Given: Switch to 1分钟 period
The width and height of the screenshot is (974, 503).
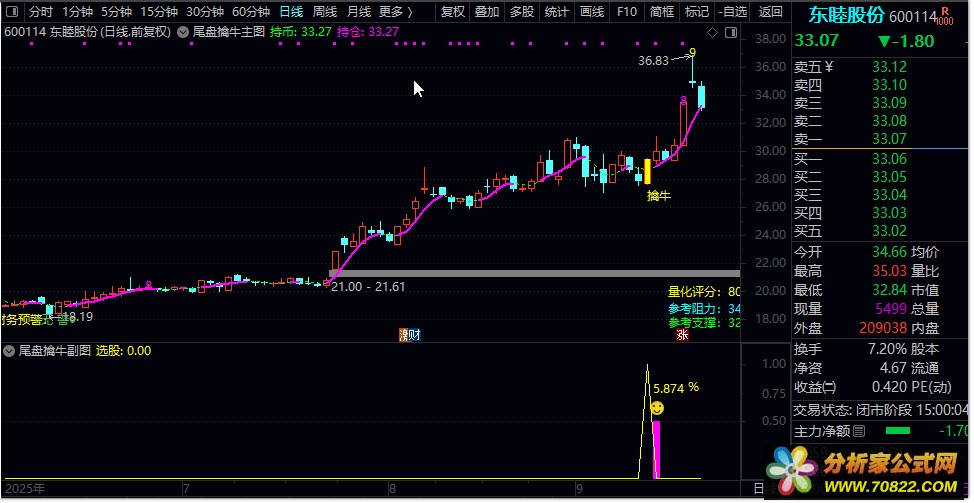Looking at the screenshot, I should coord(77,11).
